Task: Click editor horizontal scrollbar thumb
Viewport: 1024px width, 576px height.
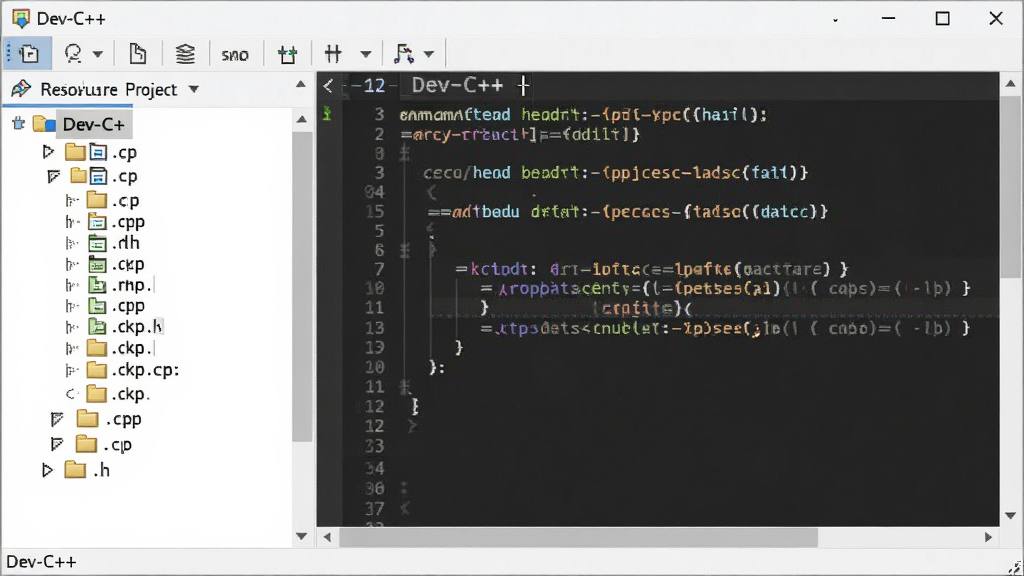Action: click(578, 537)
